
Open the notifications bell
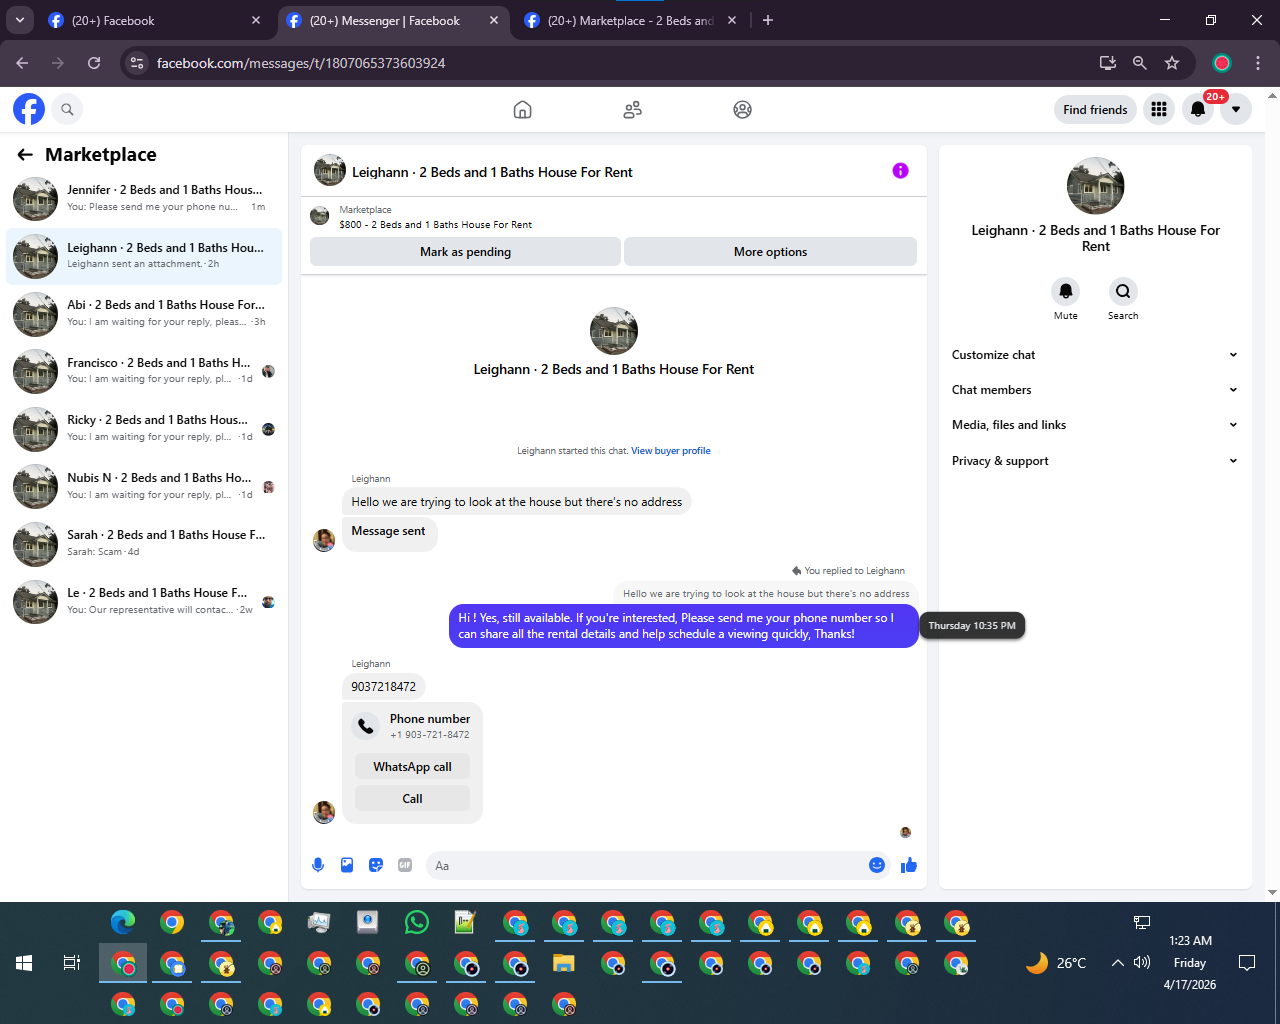click(x=1198, y=109)
